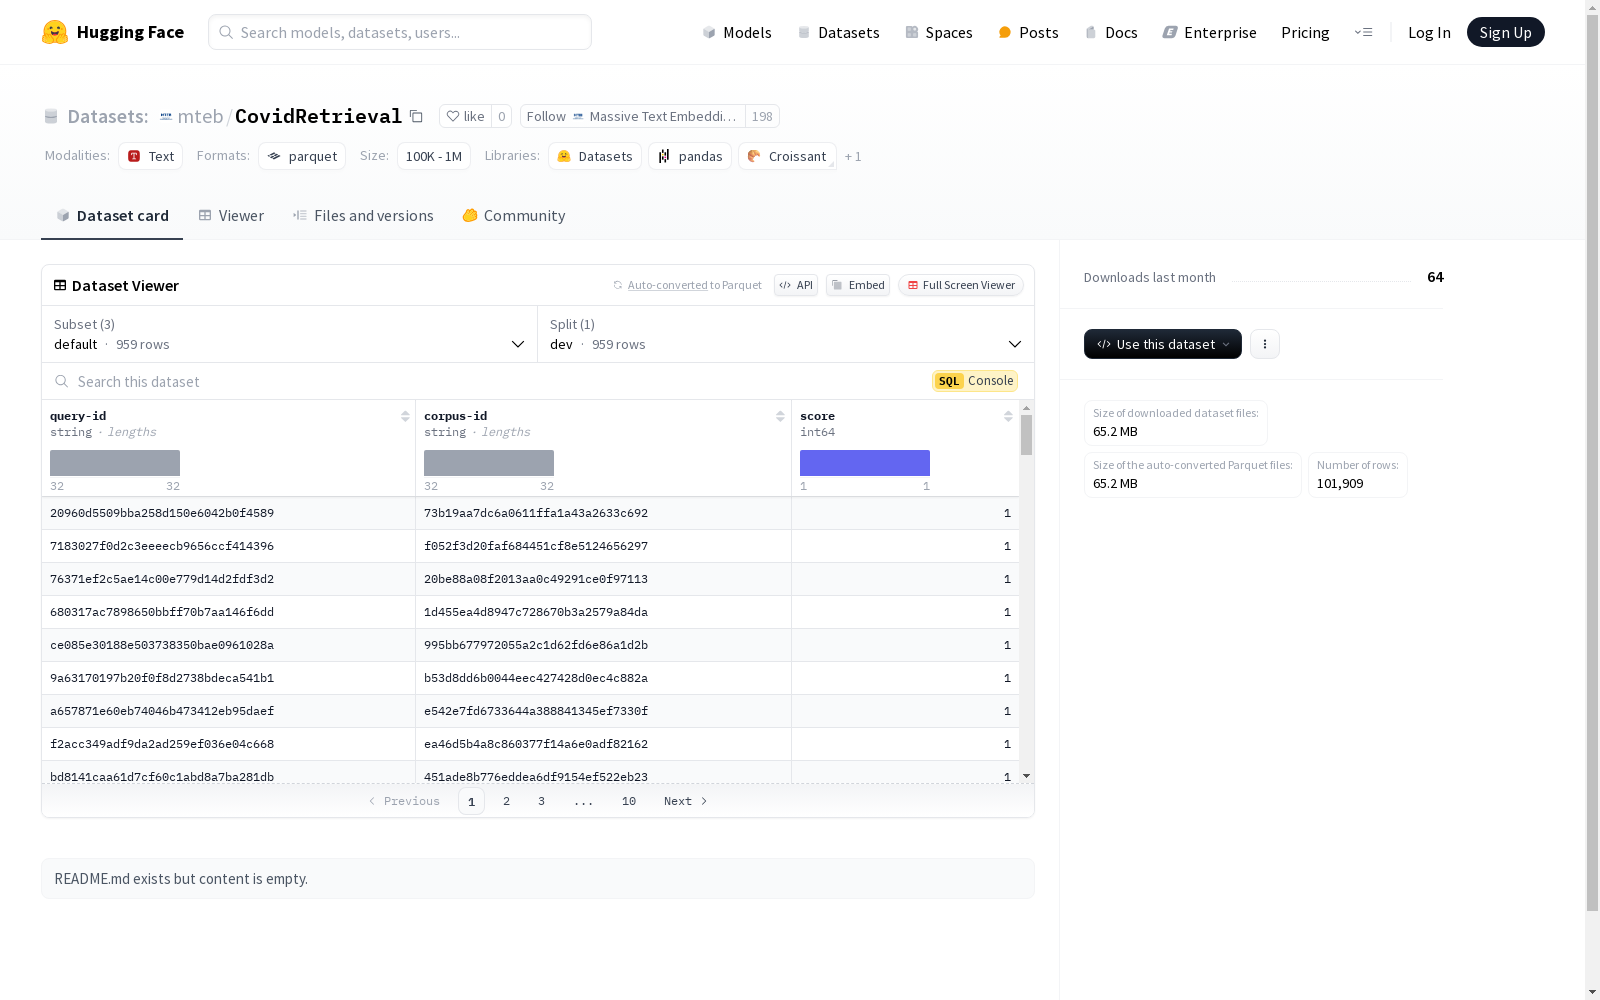
Task: Click cell a657871e60eb74046b473412eb95daef
Action: tap(228, 711)
